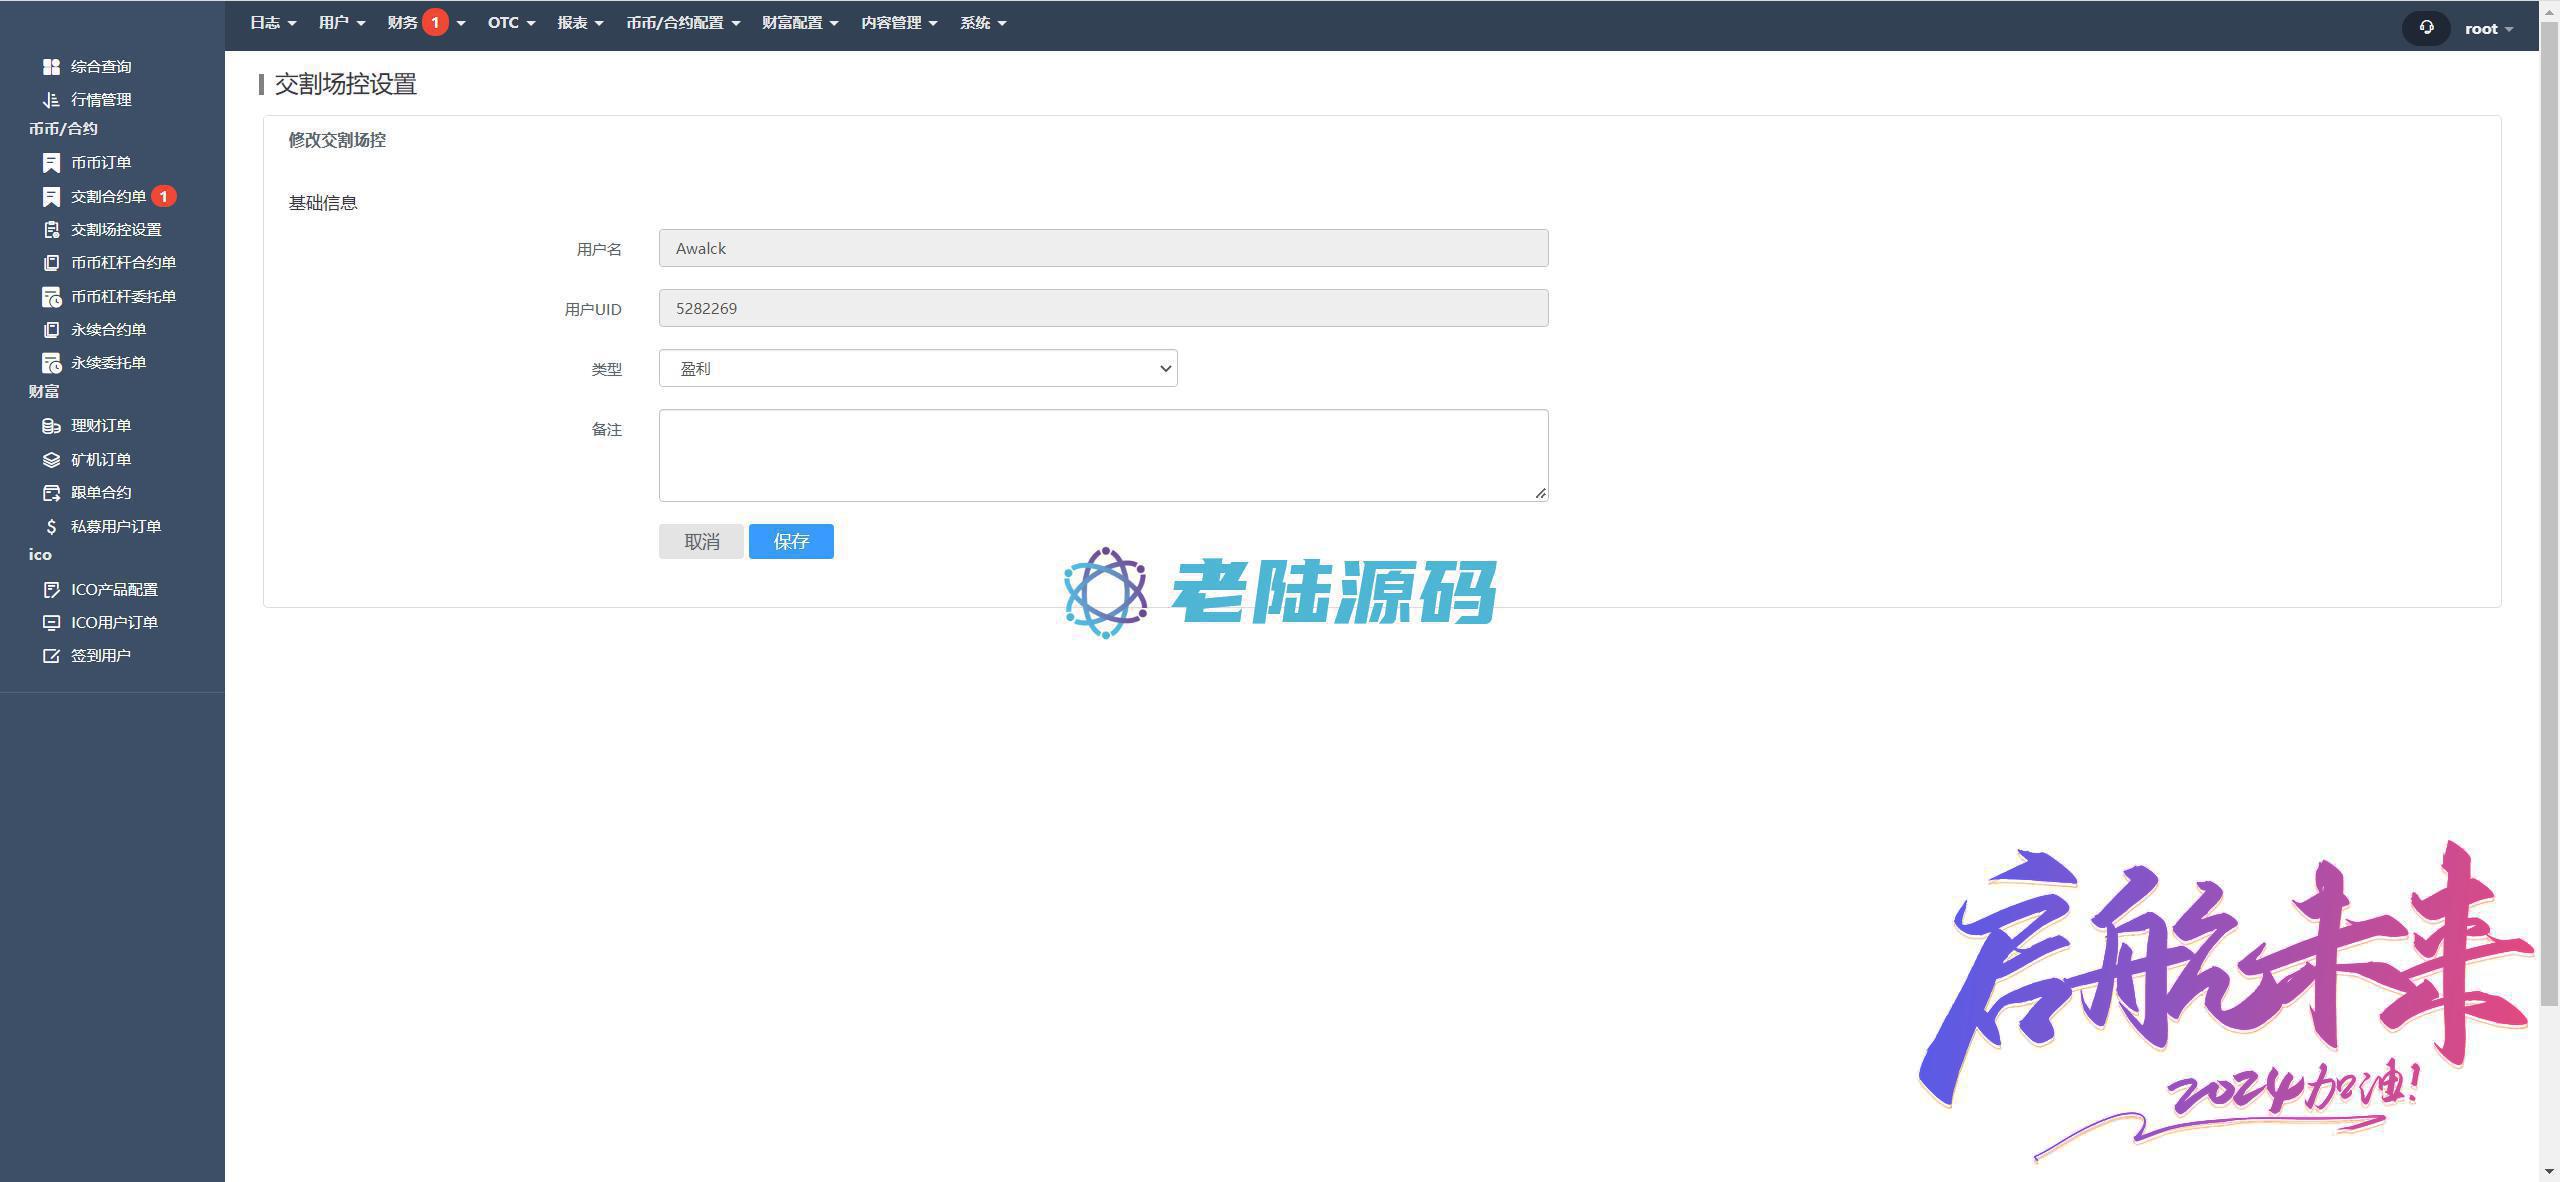Click the 币币杠杆委托单 calendar icon

coord(51,296)
